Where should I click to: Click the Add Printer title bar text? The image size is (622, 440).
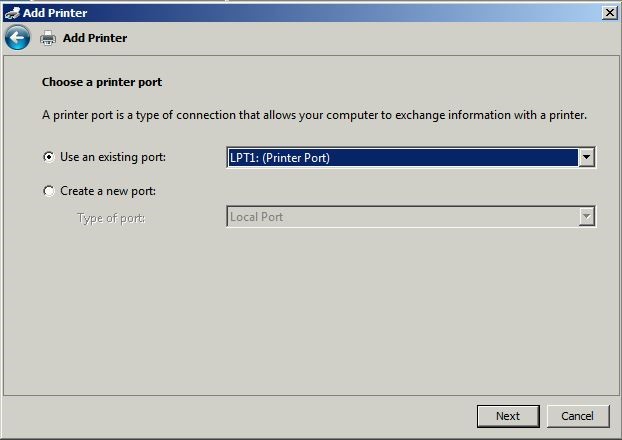[x=55, y=13]
